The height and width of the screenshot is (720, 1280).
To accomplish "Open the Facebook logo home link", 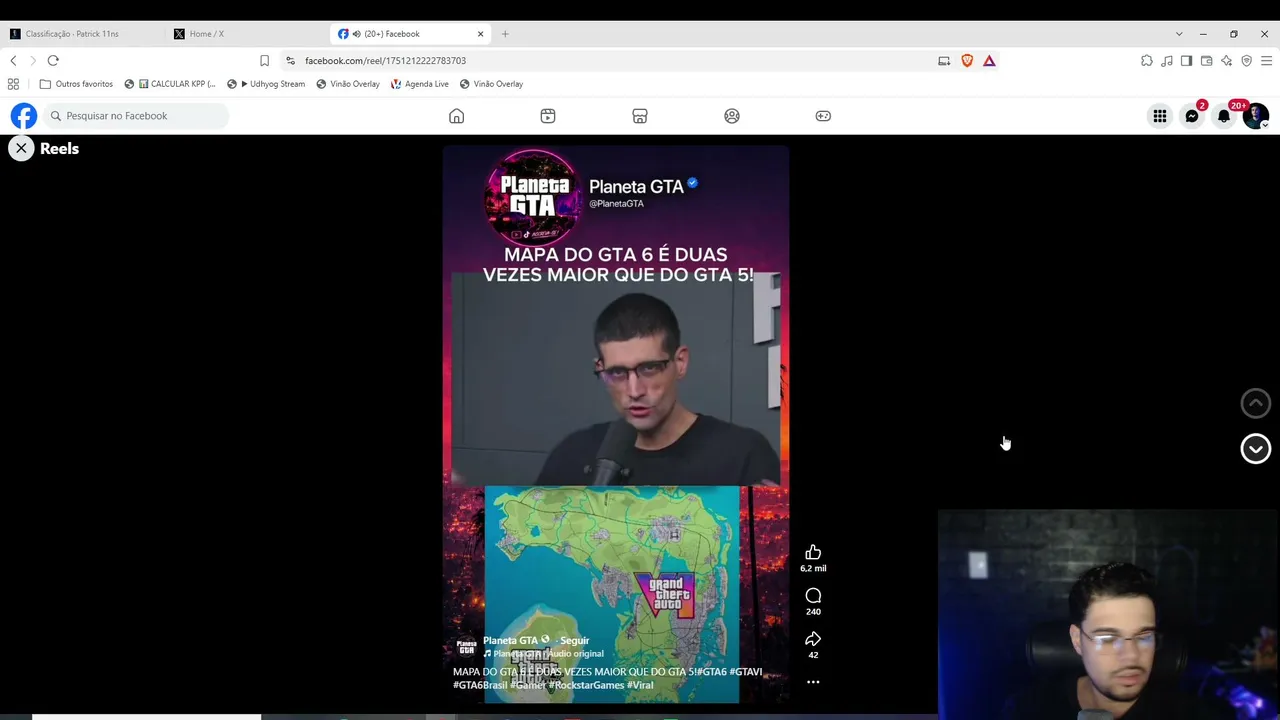I will [x=24, y=116].
